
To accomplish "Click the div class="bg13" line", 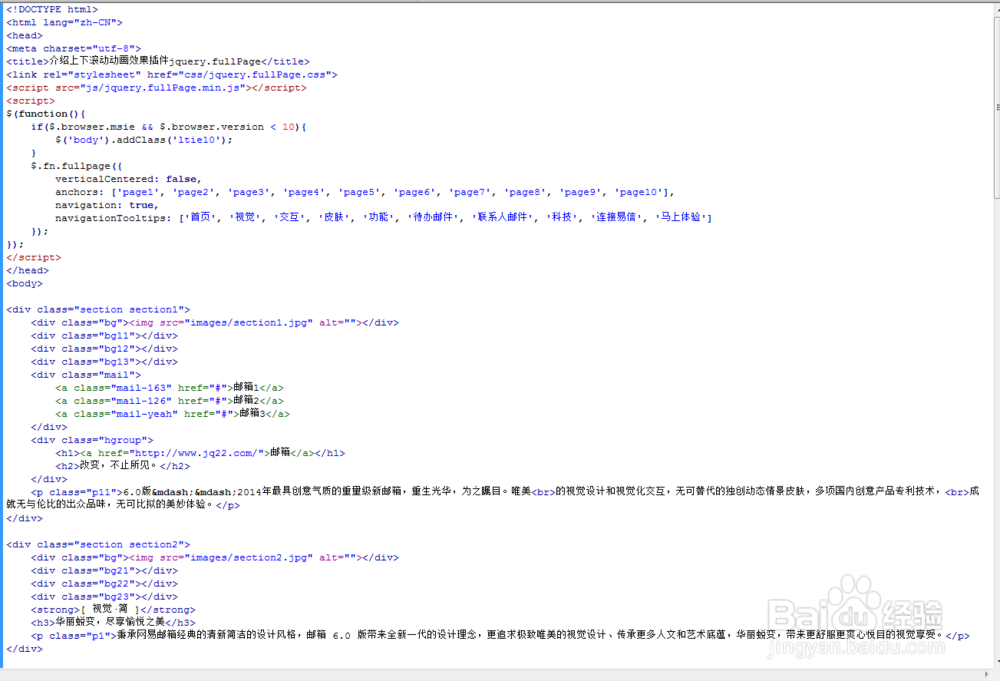I will pyautogui.click(x=105, y=362).
